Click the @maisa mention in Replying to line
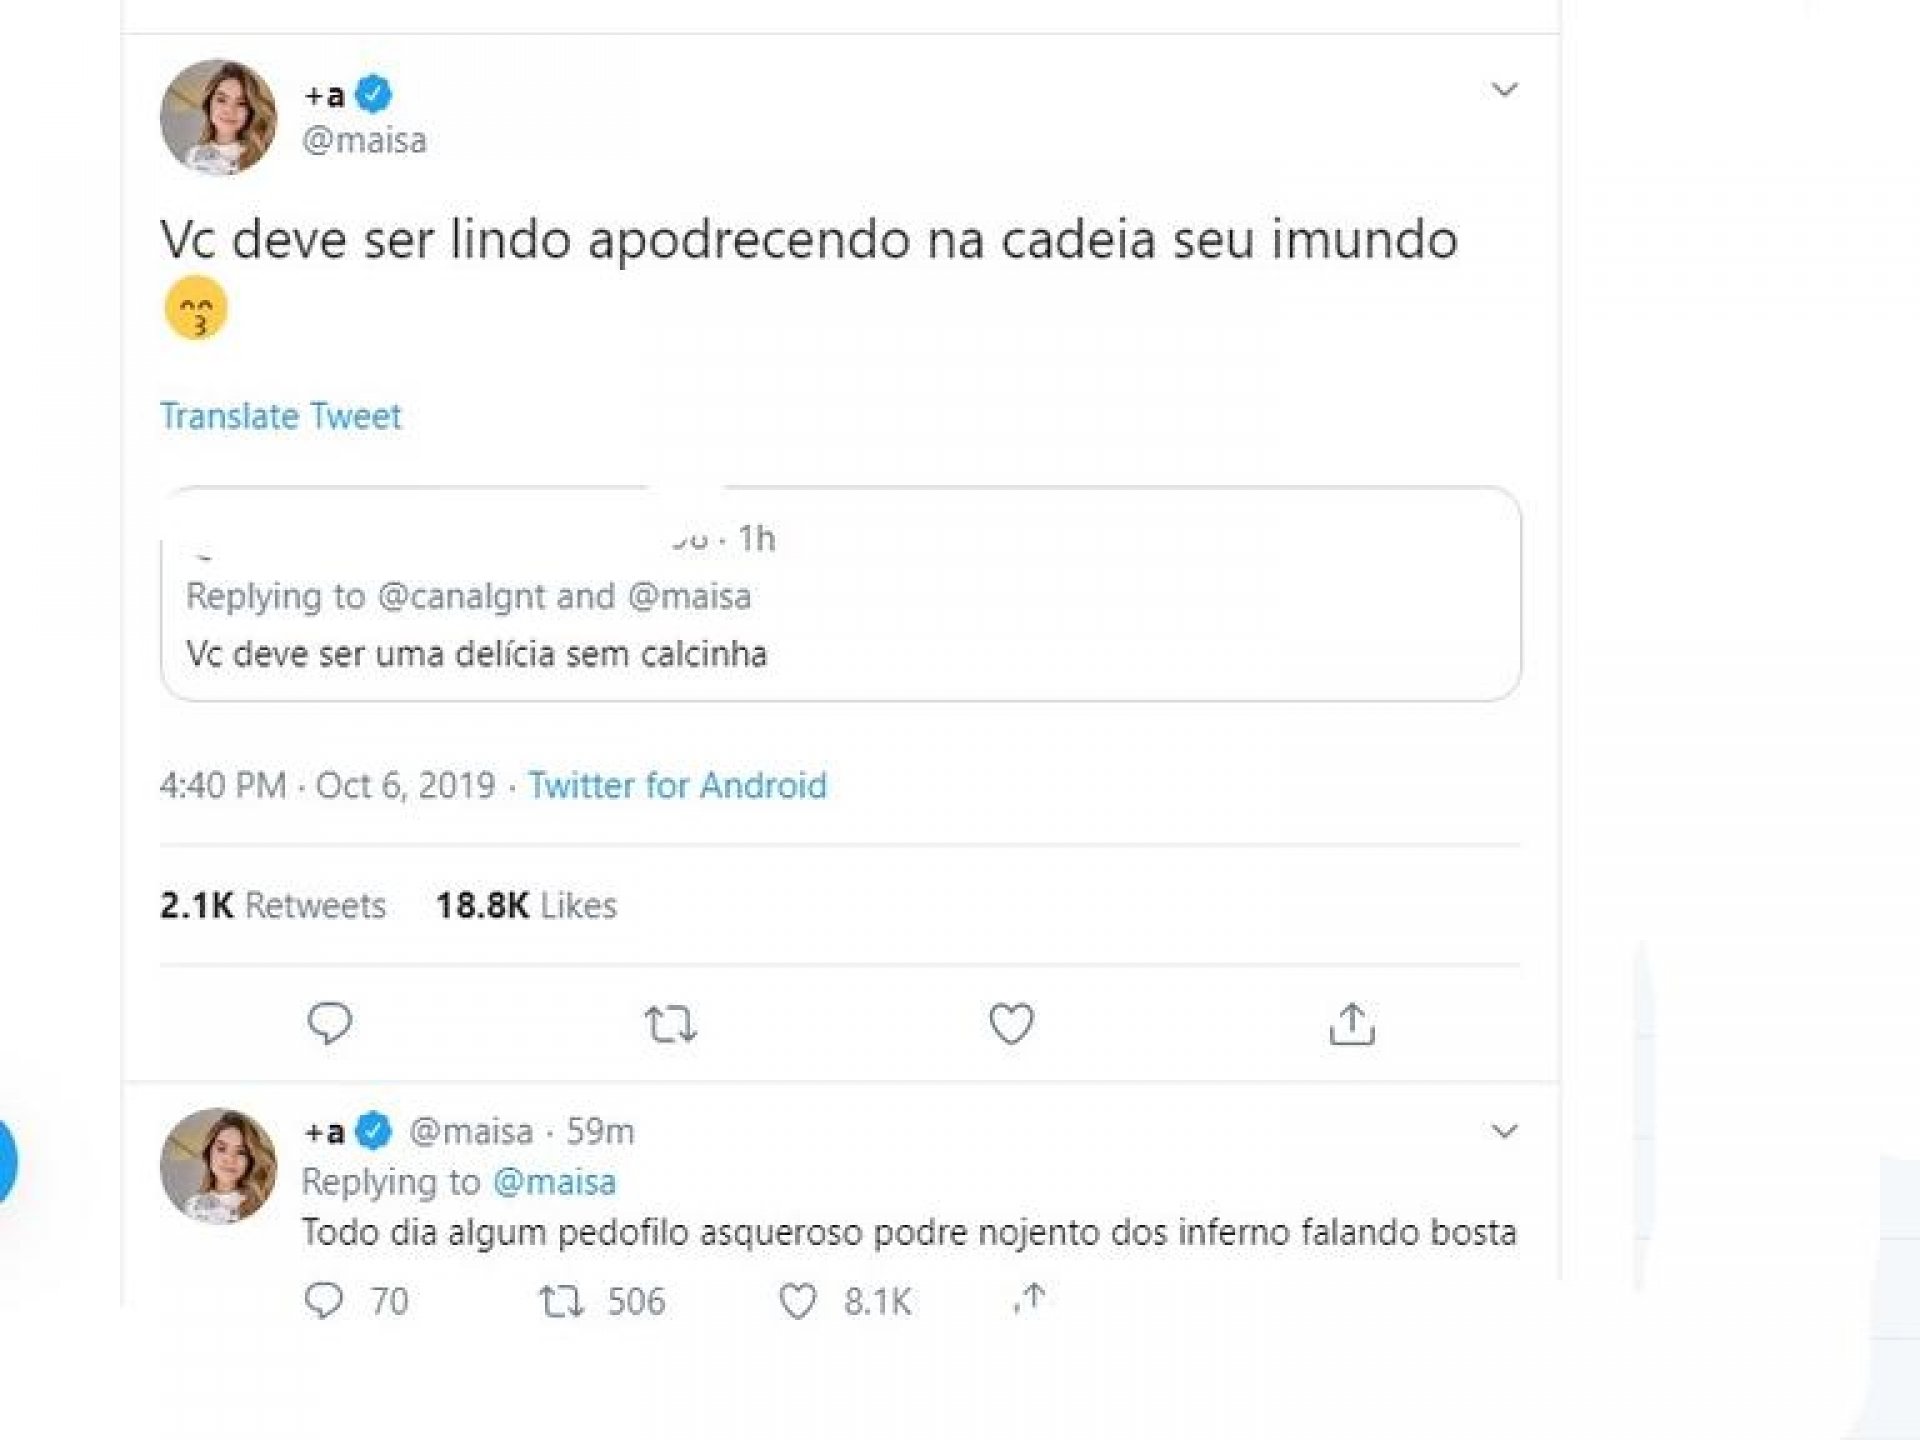Image resolution: width=1920 pixels, height=1440 pixels. [555, 1182]
